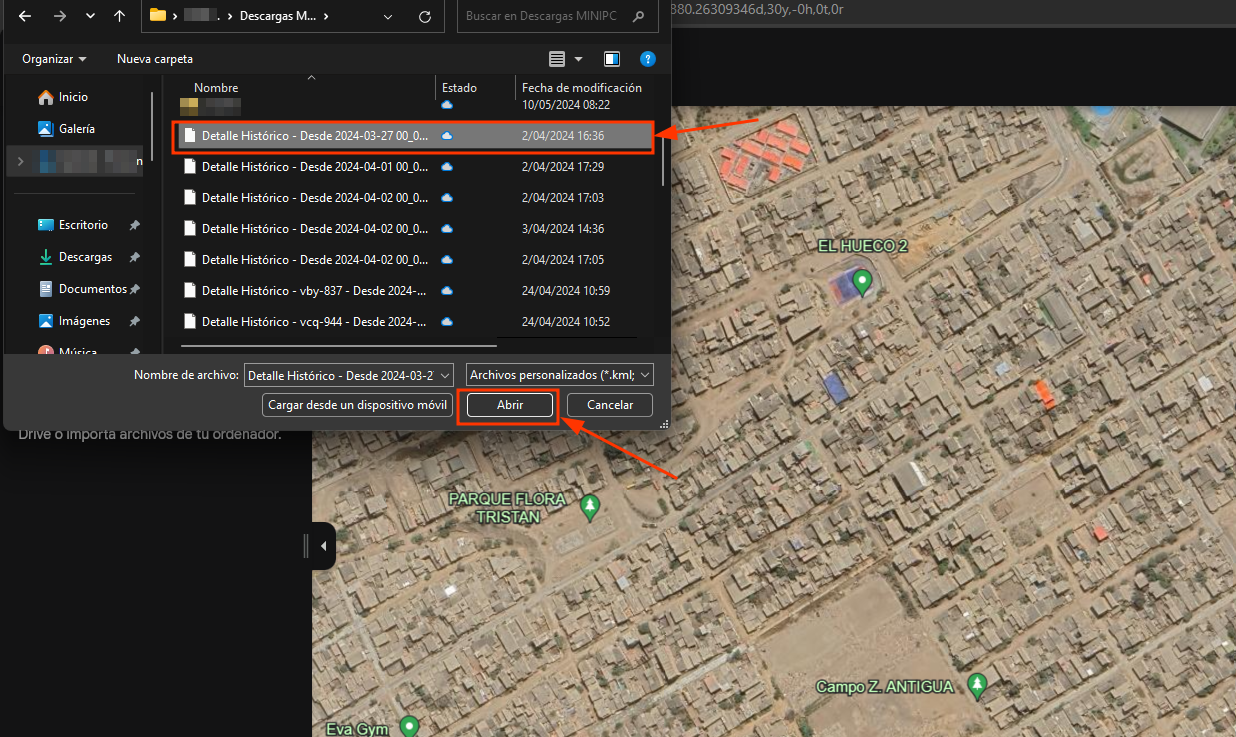Image resolution: width=1236 pixels, height=737 pixels.
Task: Click Nueva carpeta in toolbar
Action: click(155, 59)
